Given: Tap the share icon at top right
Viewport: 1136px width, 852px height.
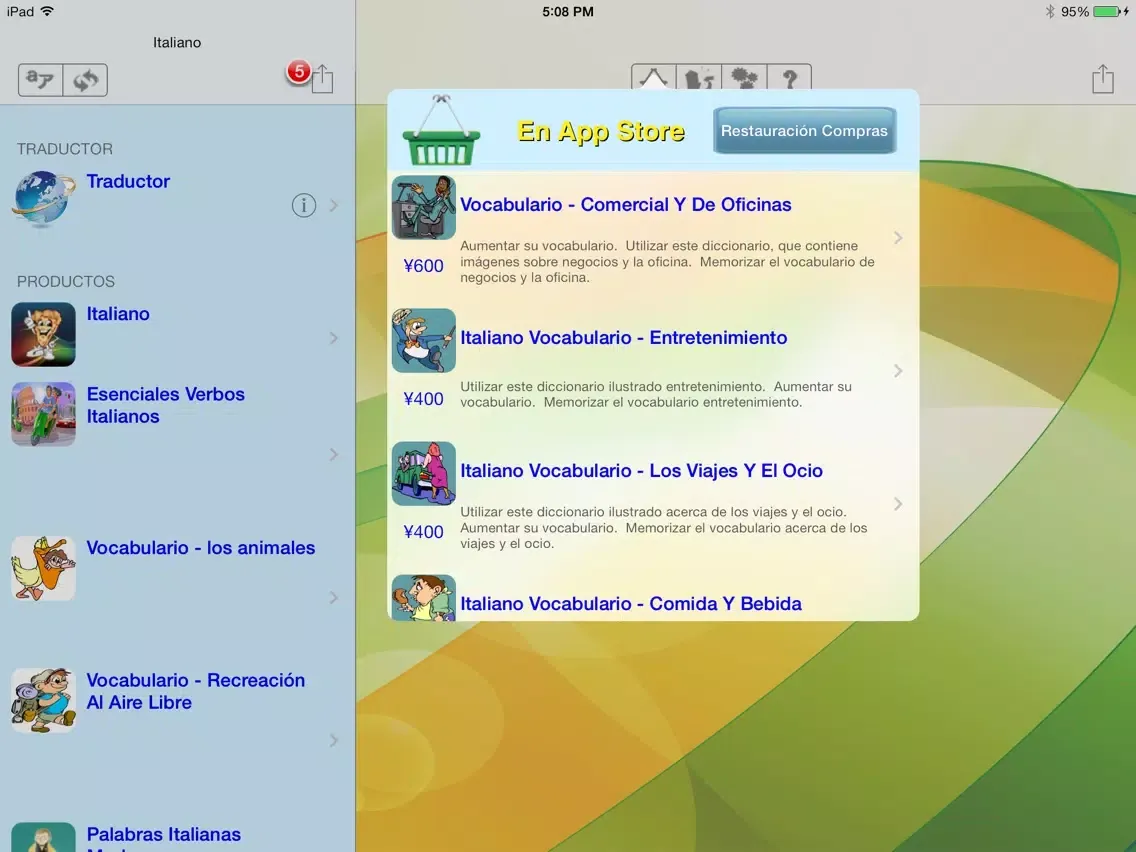Looking at the screenshot, I should [1102, 79].
